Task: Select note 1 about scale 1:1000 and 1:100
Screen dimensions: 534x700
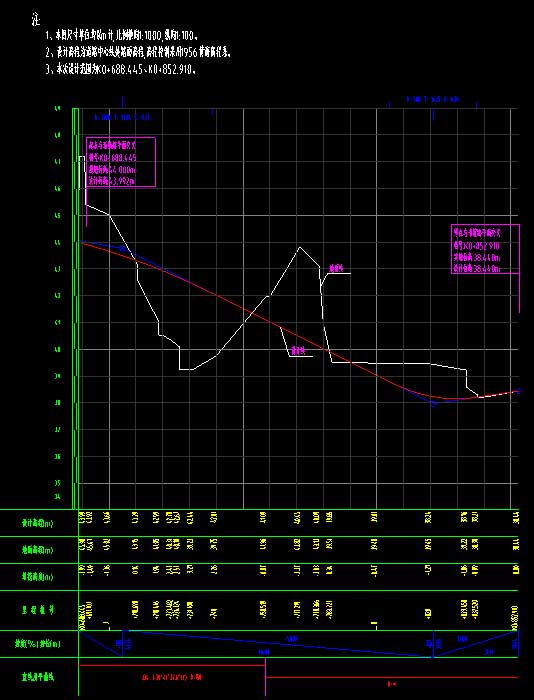Action: click(x=122, y=35)
